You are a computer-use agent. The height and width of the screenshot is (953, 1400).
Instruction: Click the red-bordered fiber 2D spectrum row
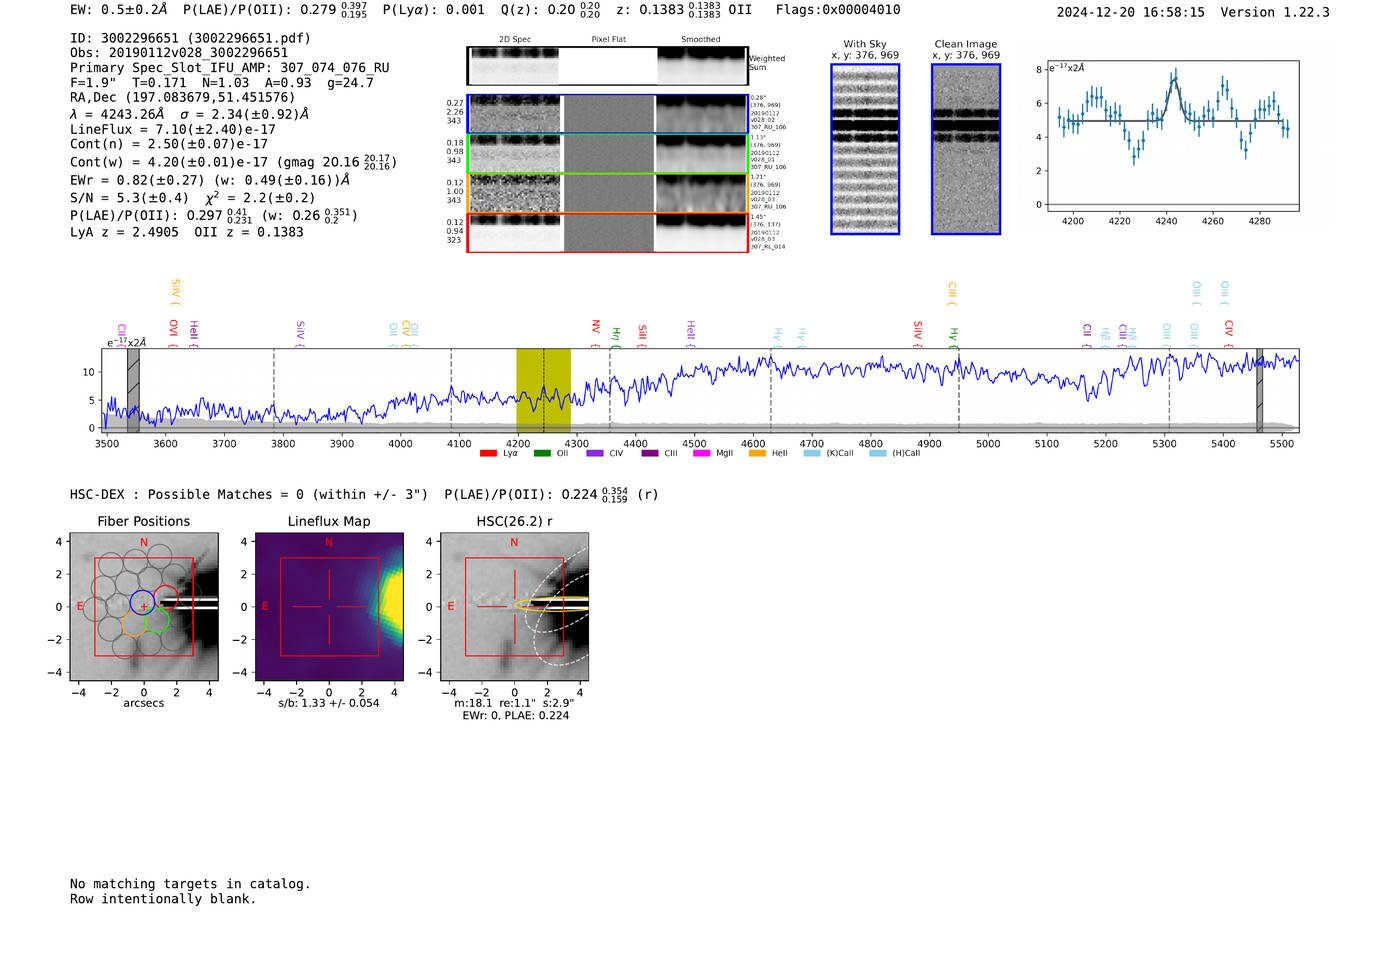(608, 233)
